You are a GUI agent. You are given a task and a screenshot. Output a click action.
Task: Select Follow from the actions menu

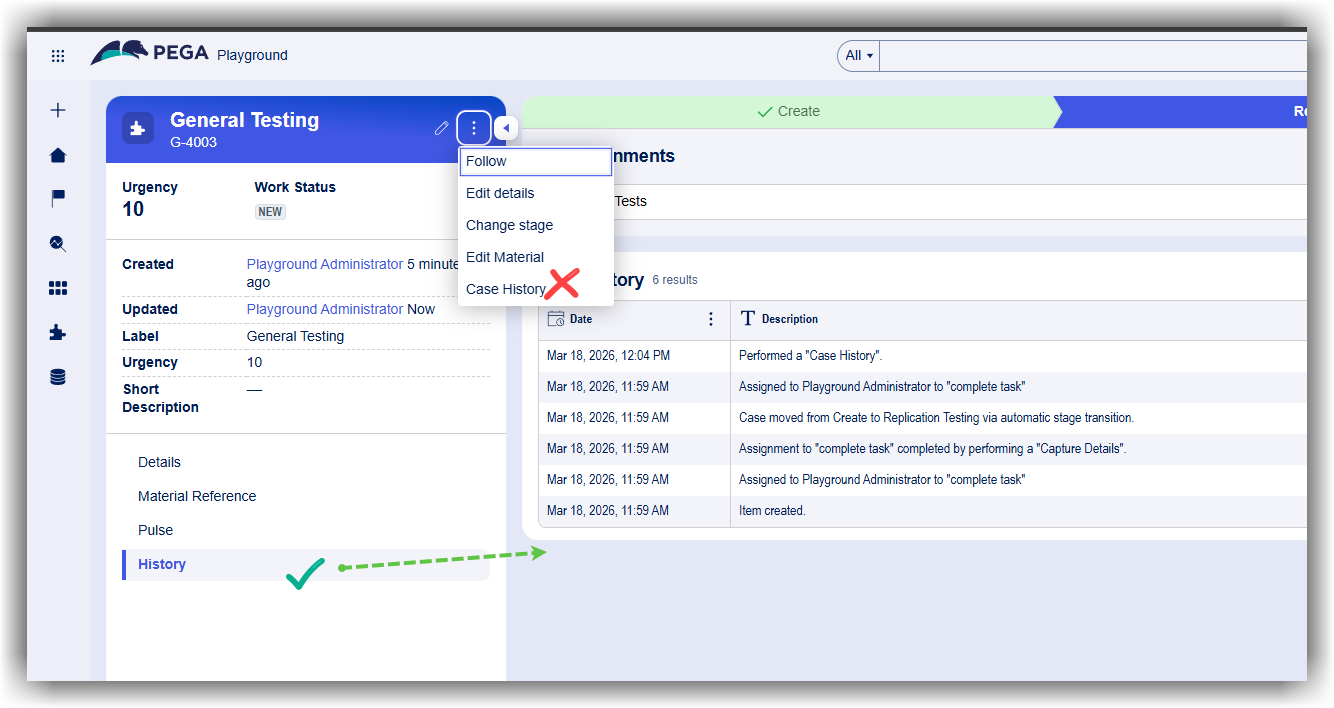(x=535, y=161)
